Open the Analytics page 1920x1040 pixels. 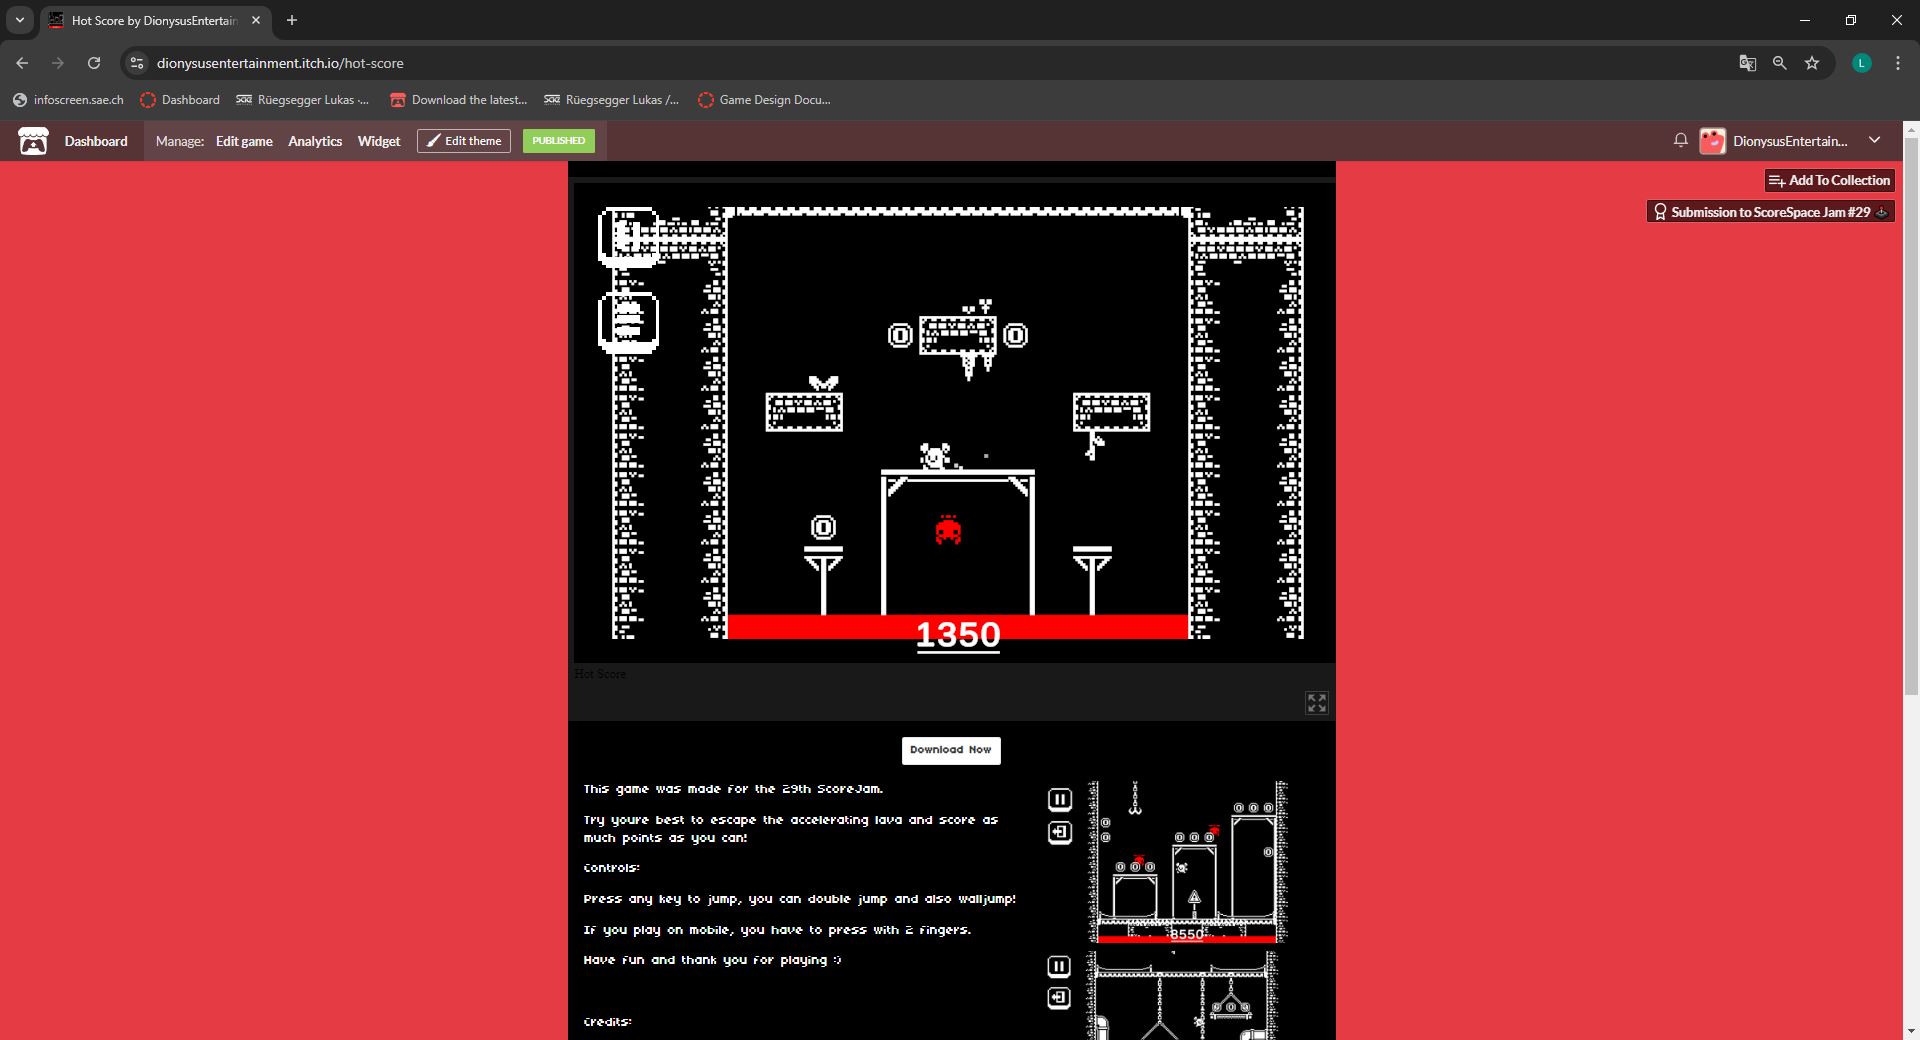pos(315,141)
